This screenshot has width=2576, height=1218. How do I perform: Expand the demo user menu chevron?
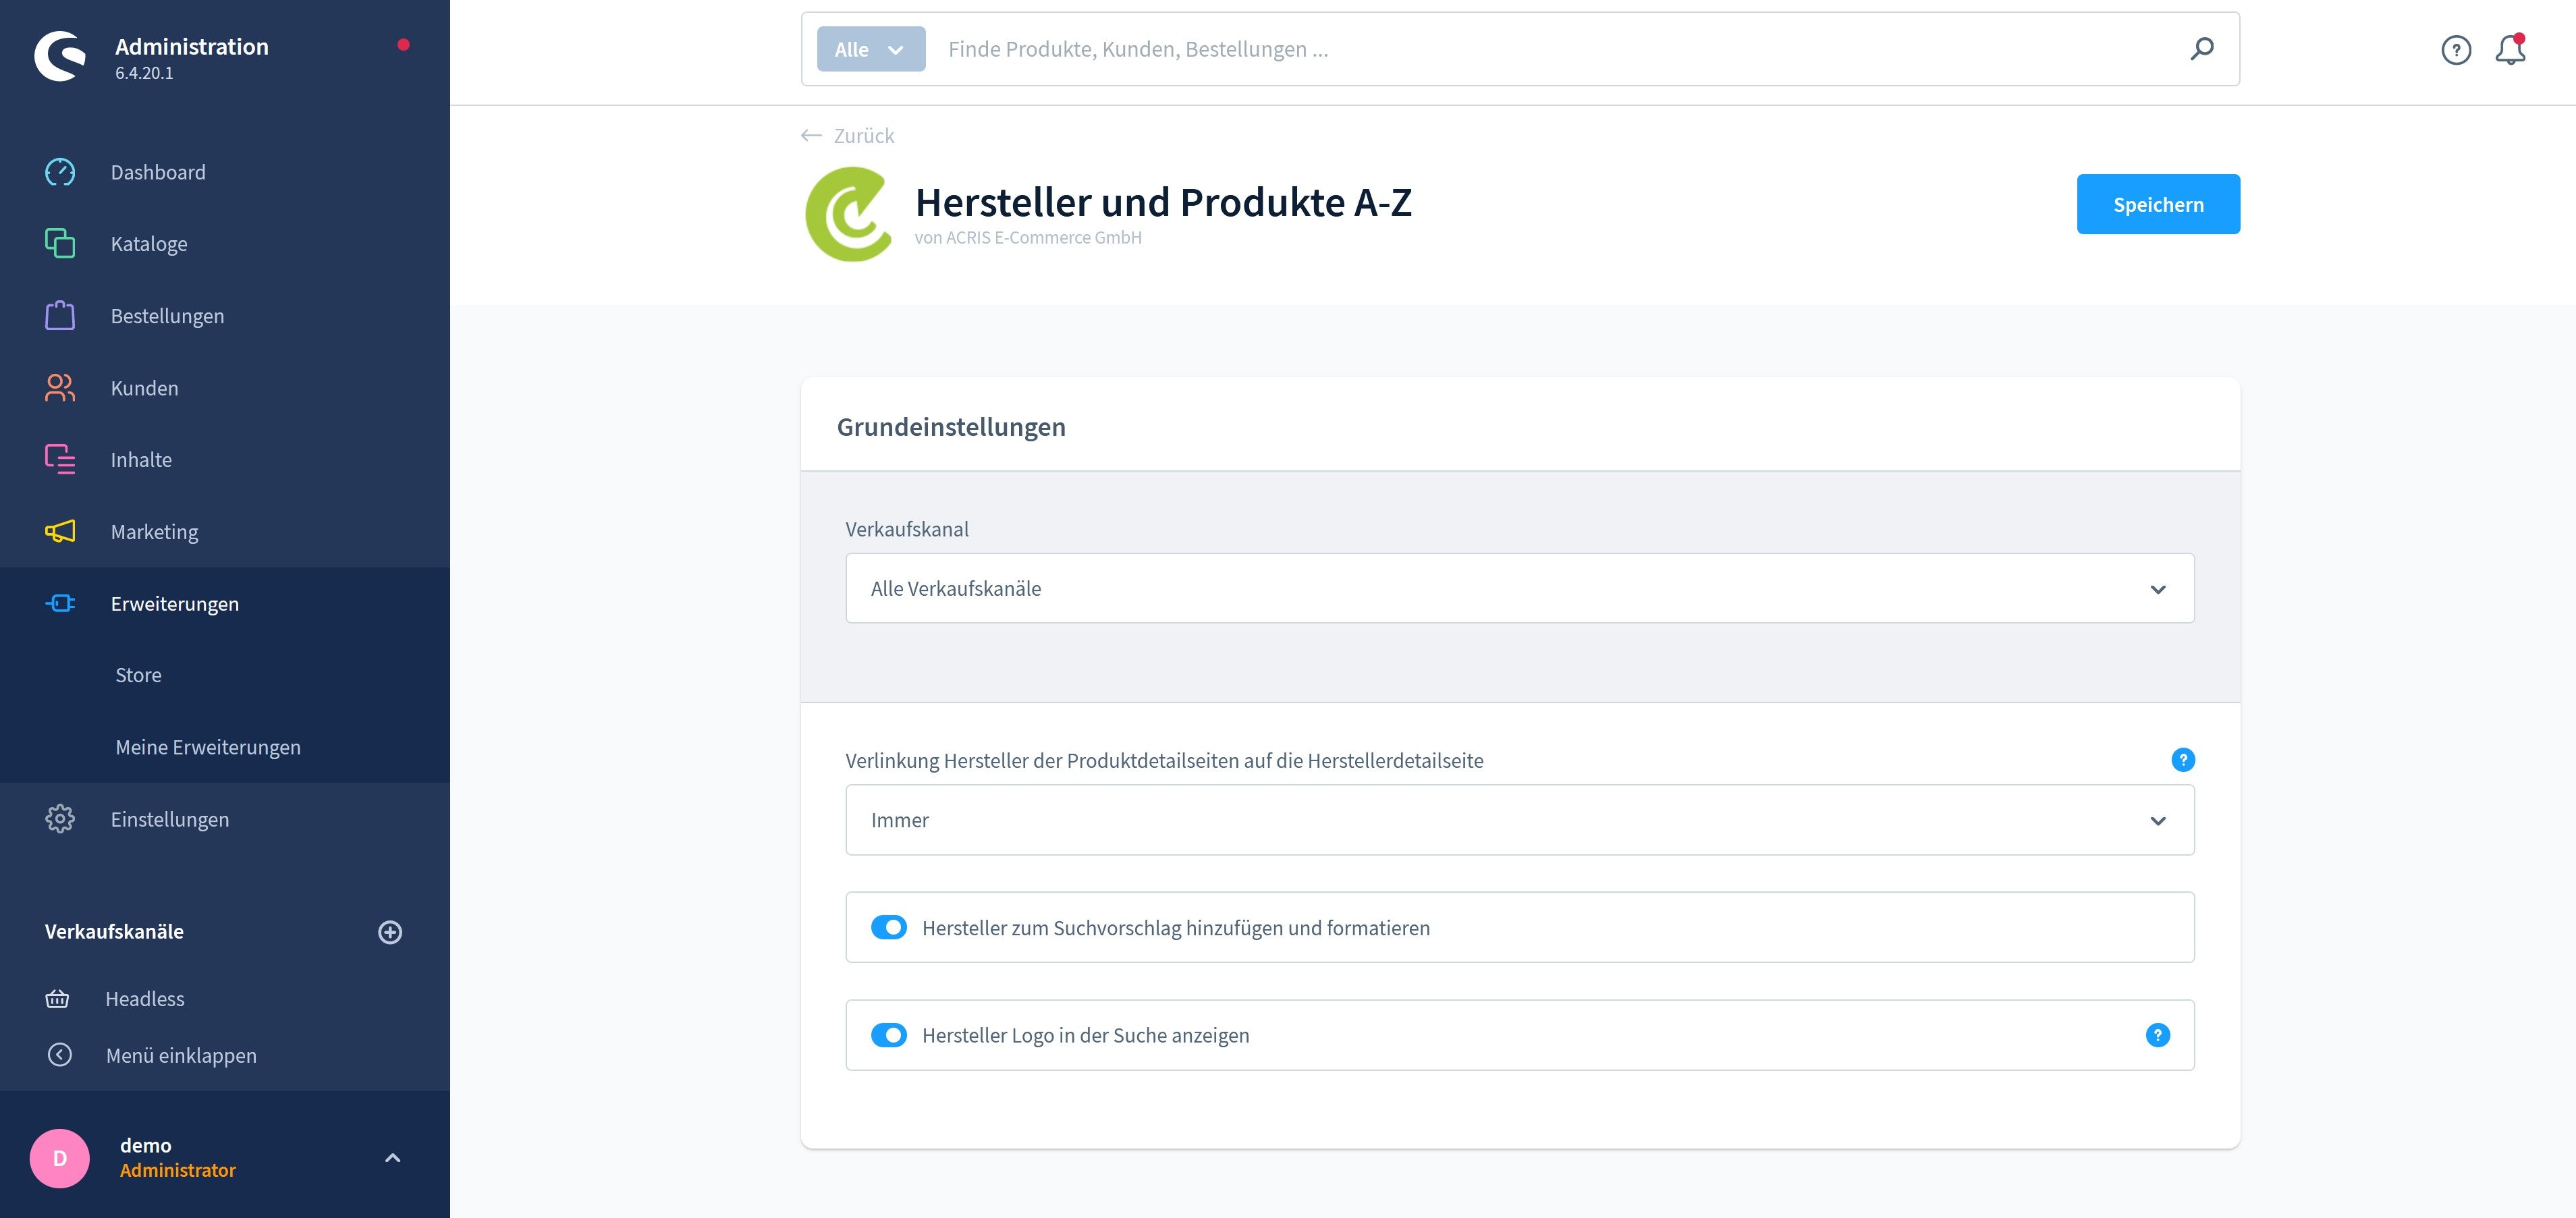point(393,1158)
